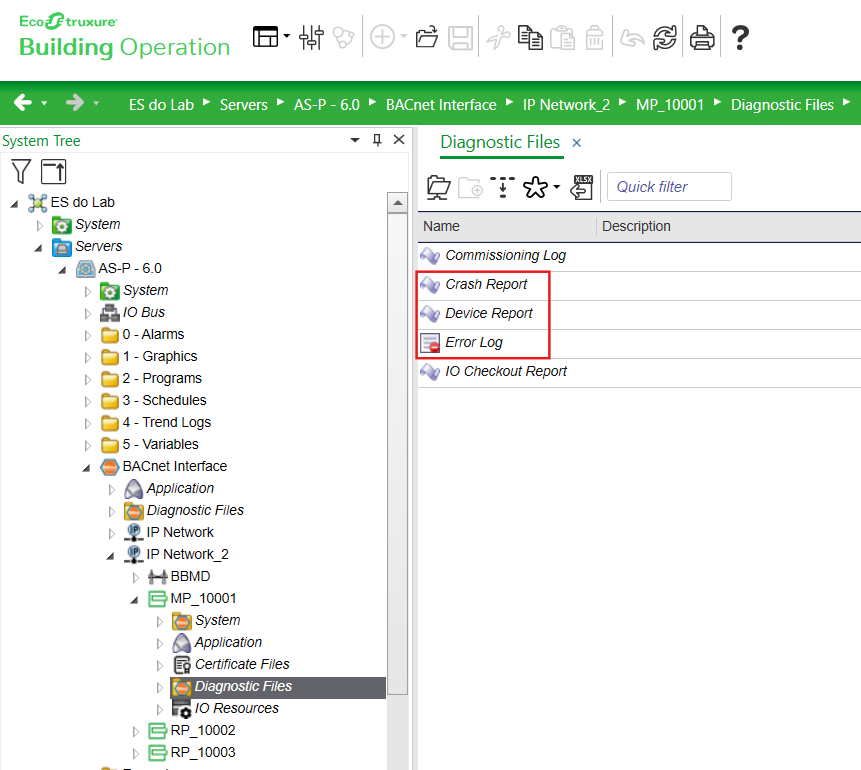Open the Back history dropdown arrow
This screenshot has height=770, width=861.
pyautogui.click(x=44, y=103)
